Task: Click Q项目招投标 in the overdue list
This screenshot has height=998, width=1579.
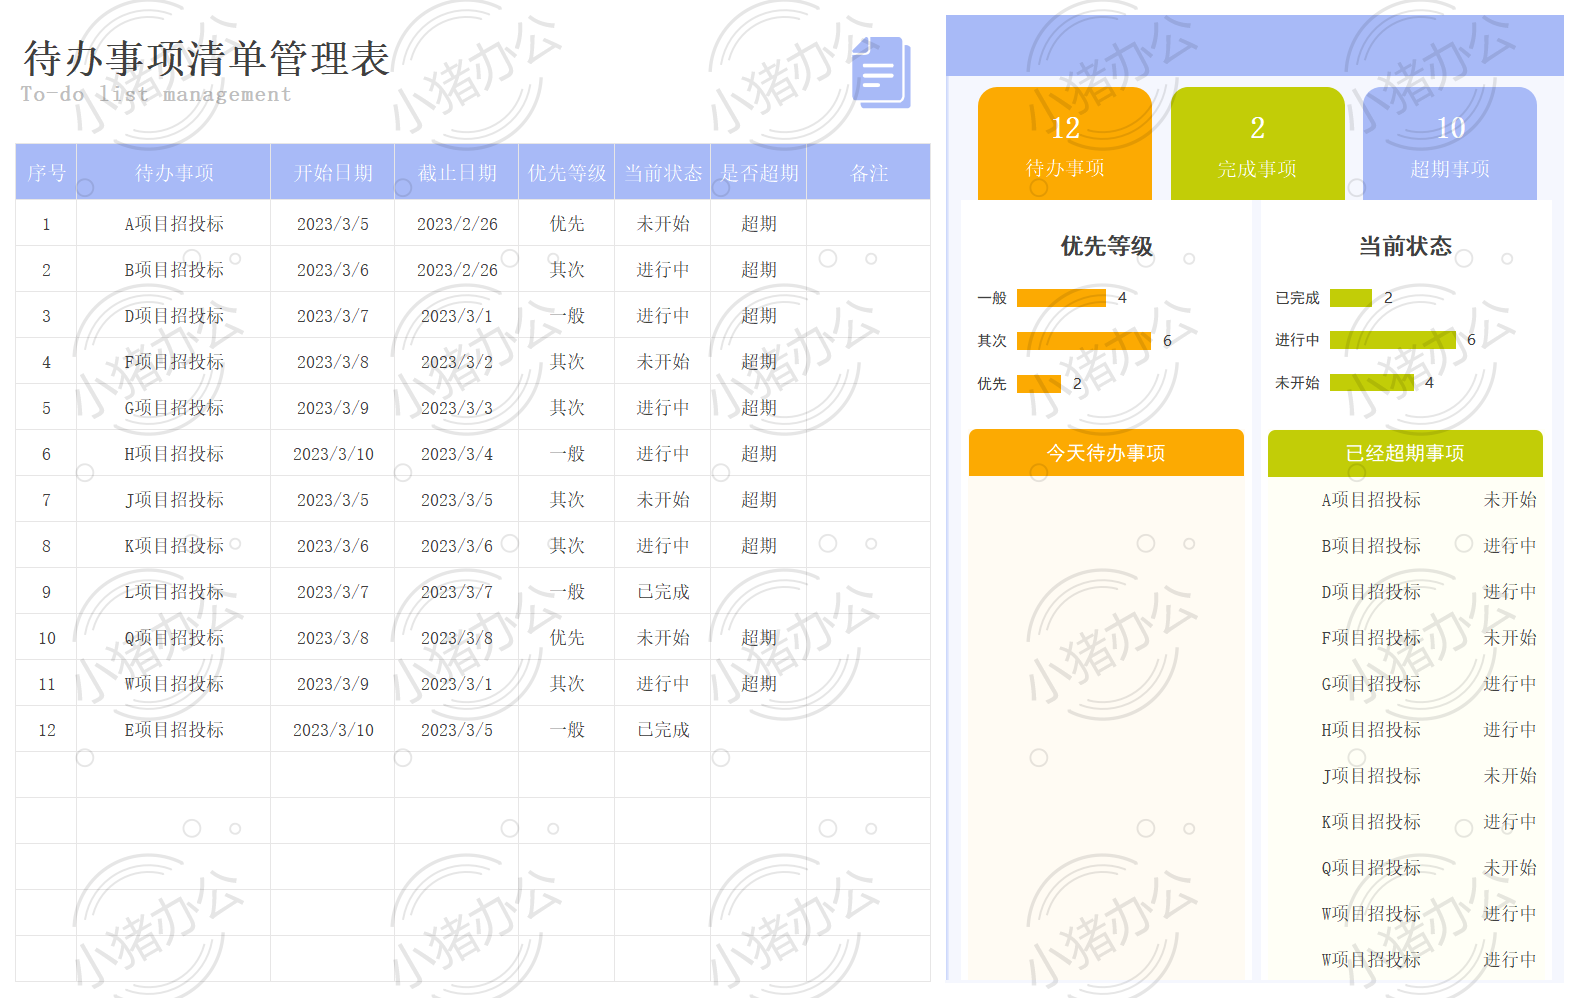Action: (1371, 868)
